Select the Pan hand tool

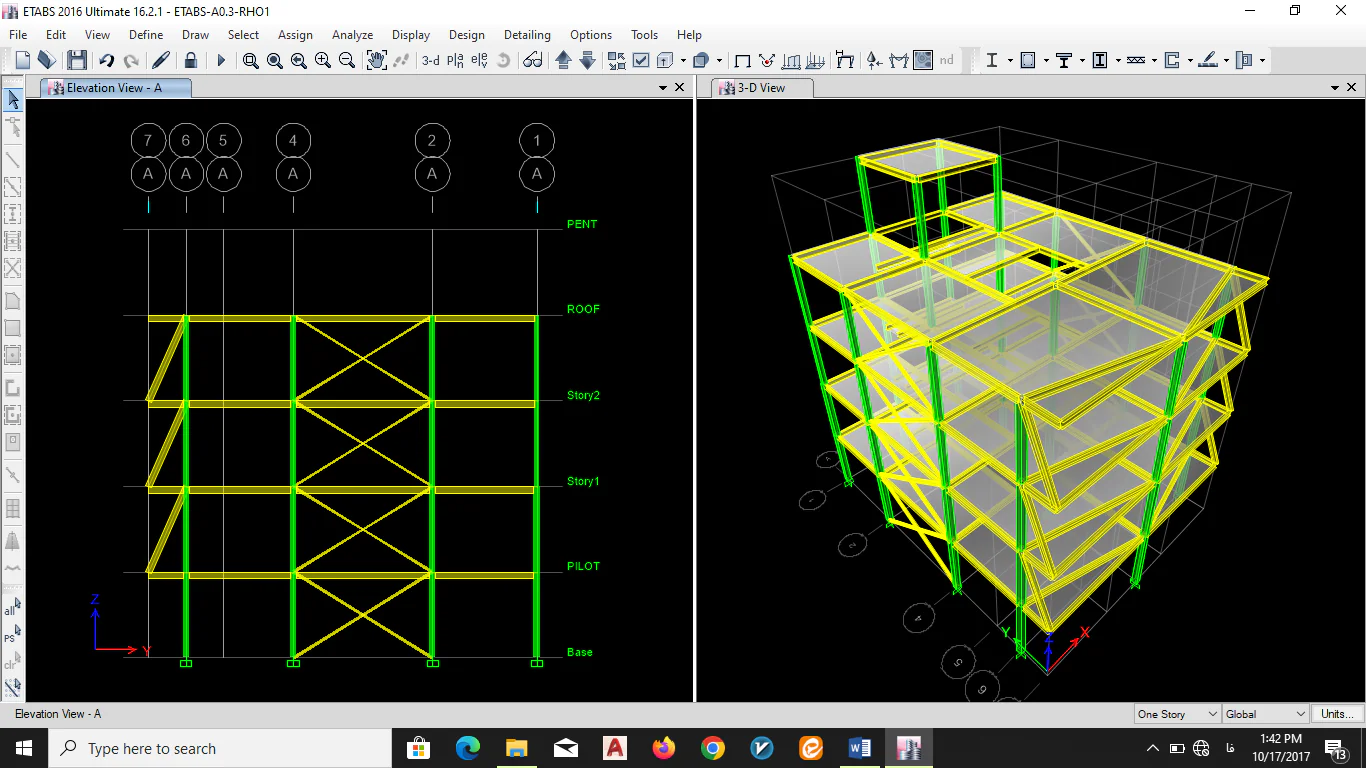point(376,60)
